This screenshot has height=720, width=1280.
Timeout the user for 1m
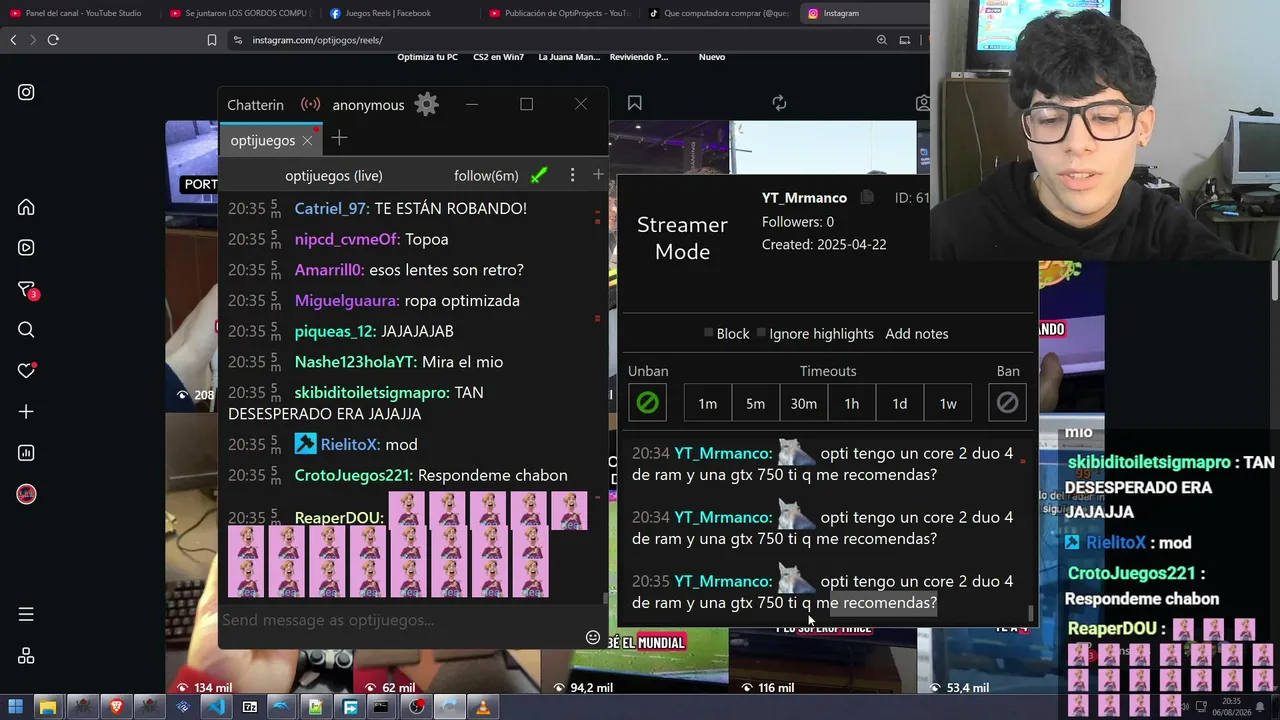708,403
